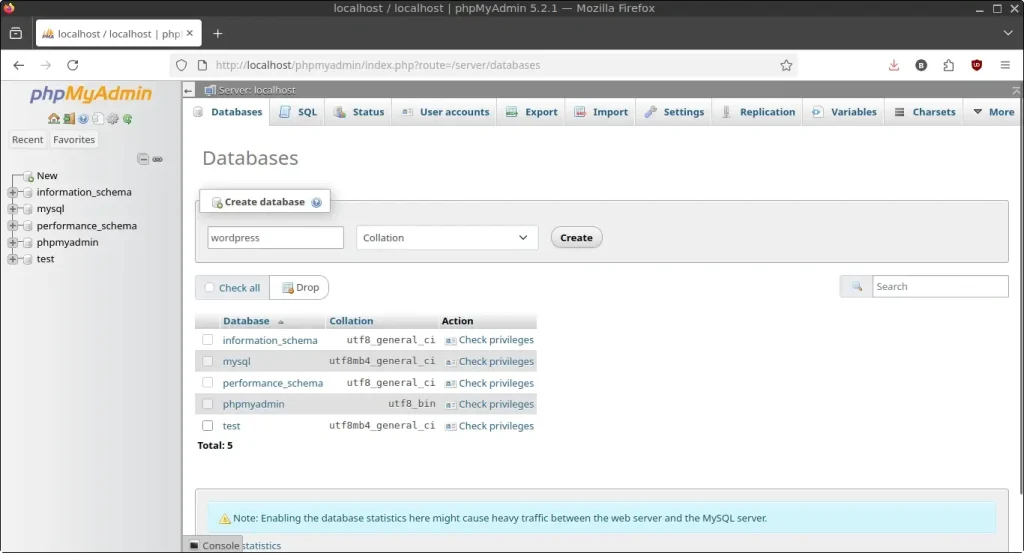Open the Recent tables button
This screenshot has width=1024, height=553.
[x=27, y=140]
